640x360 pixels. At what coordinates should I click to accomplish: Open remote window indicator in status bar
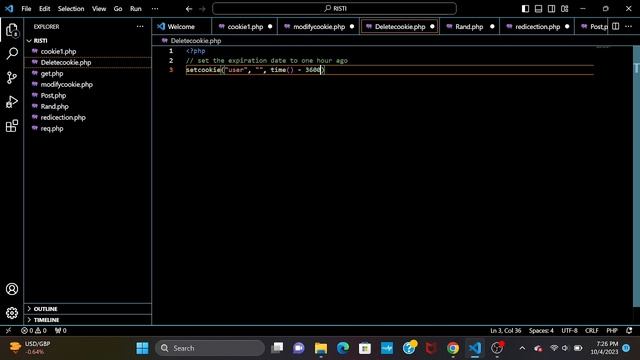[x=8, y=331]
